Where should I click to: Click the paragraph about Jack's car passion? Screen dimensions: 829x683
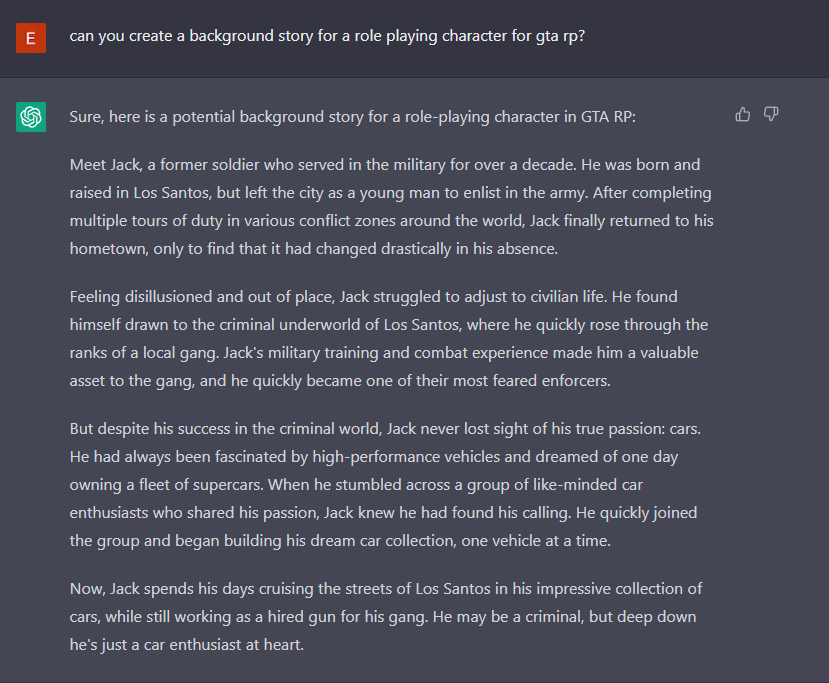pos(390,485)
